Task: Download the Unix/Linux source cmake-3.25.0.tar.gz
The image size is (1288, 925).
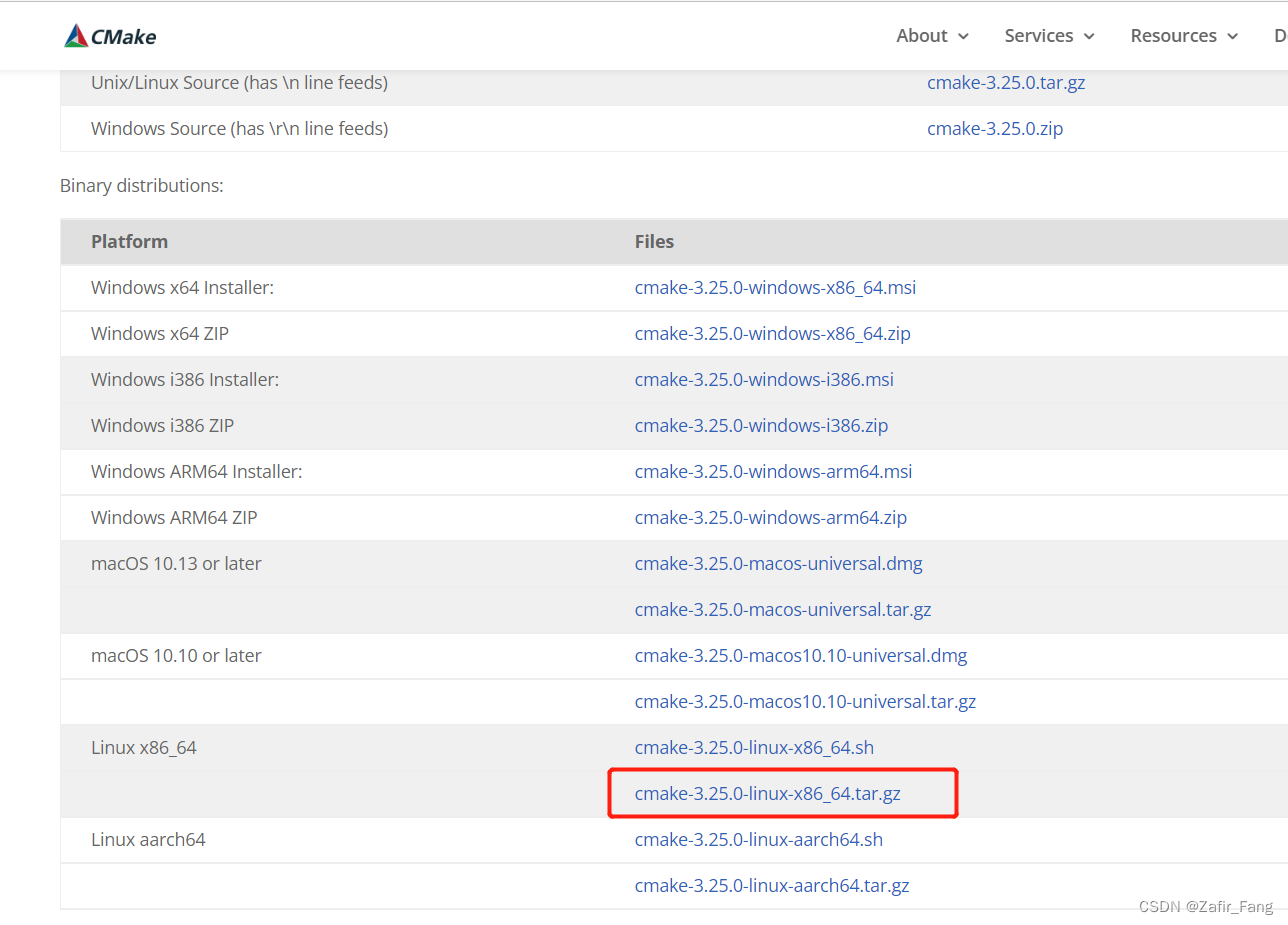Action: (1006, 82)
